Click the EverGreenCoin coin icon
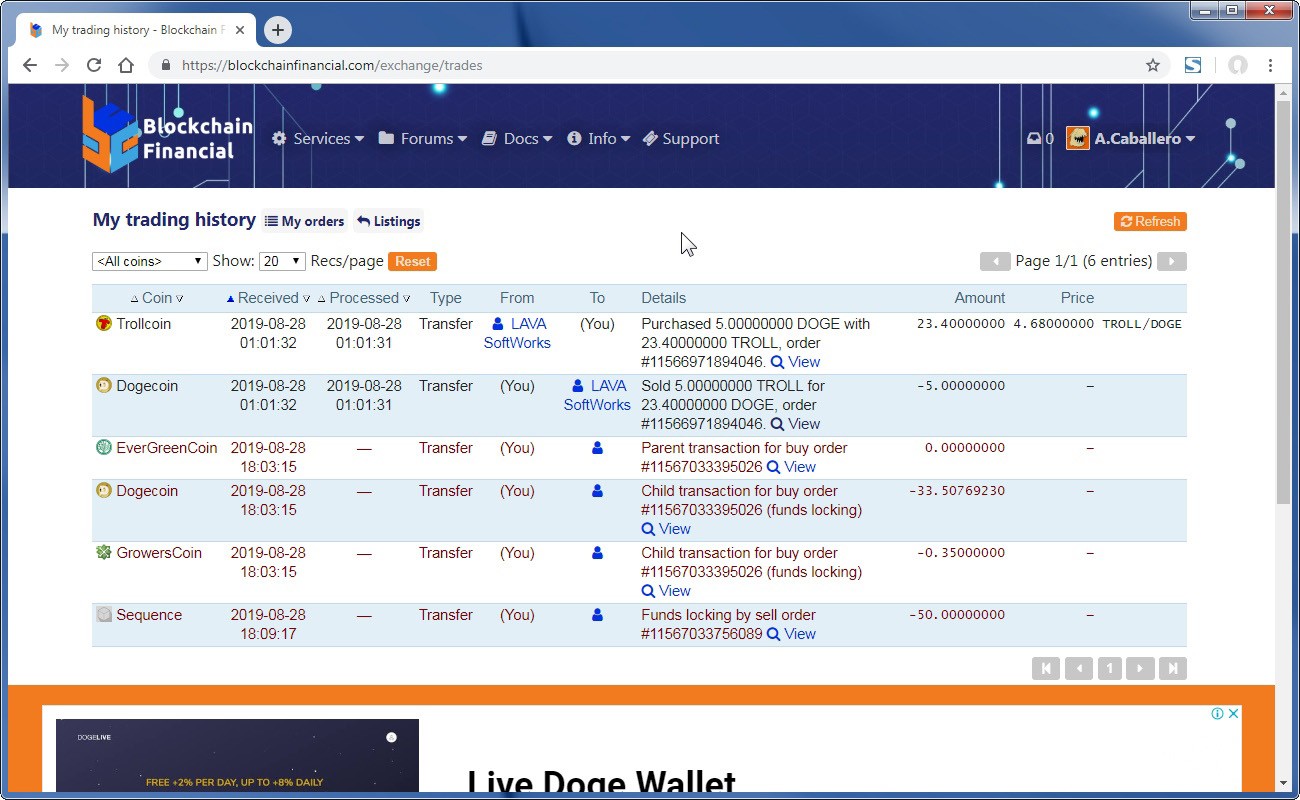This screenshot has height=800, width=1300. tap(104, 448)
